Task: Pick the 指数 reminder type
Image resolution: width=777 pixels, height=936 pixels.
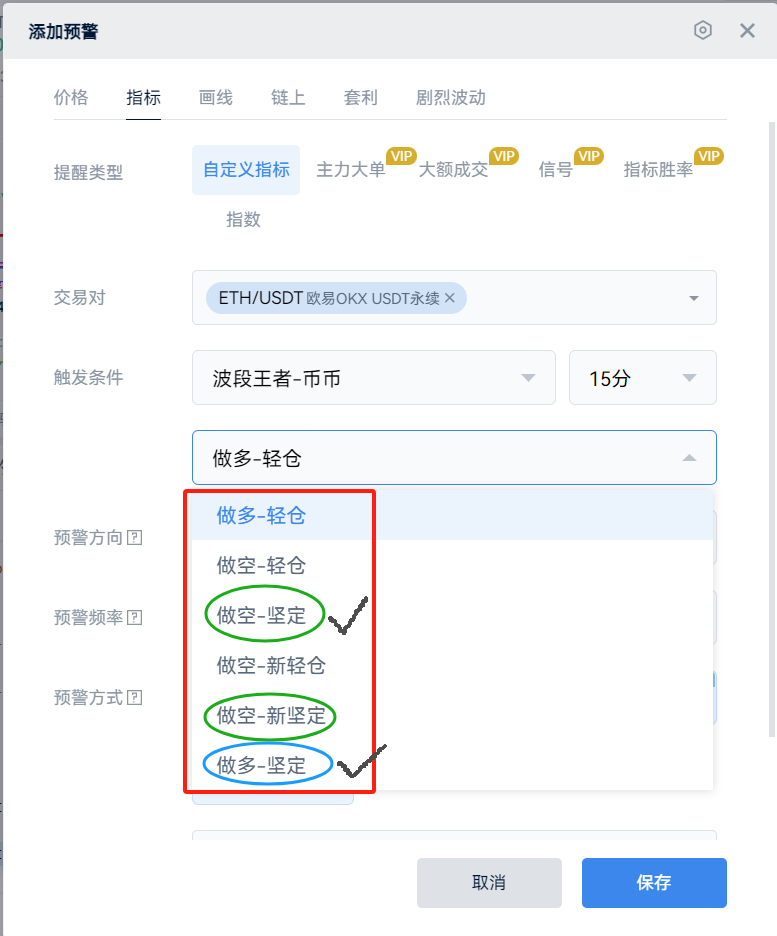Action: pos(243,220)
